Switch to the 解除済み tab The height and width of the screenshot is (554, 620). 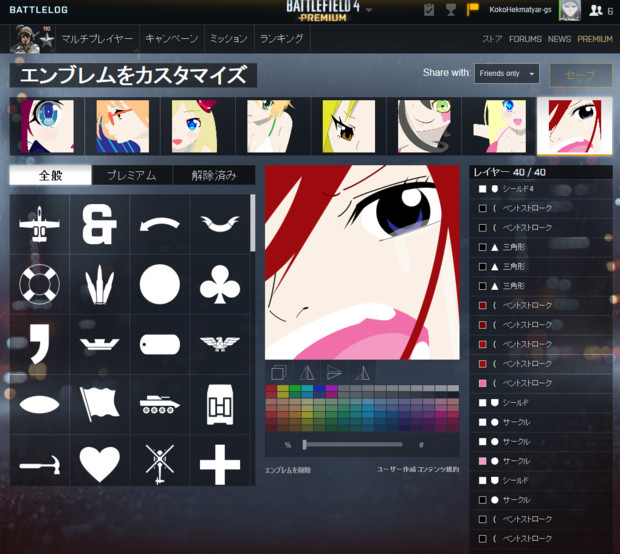(214, 175)
